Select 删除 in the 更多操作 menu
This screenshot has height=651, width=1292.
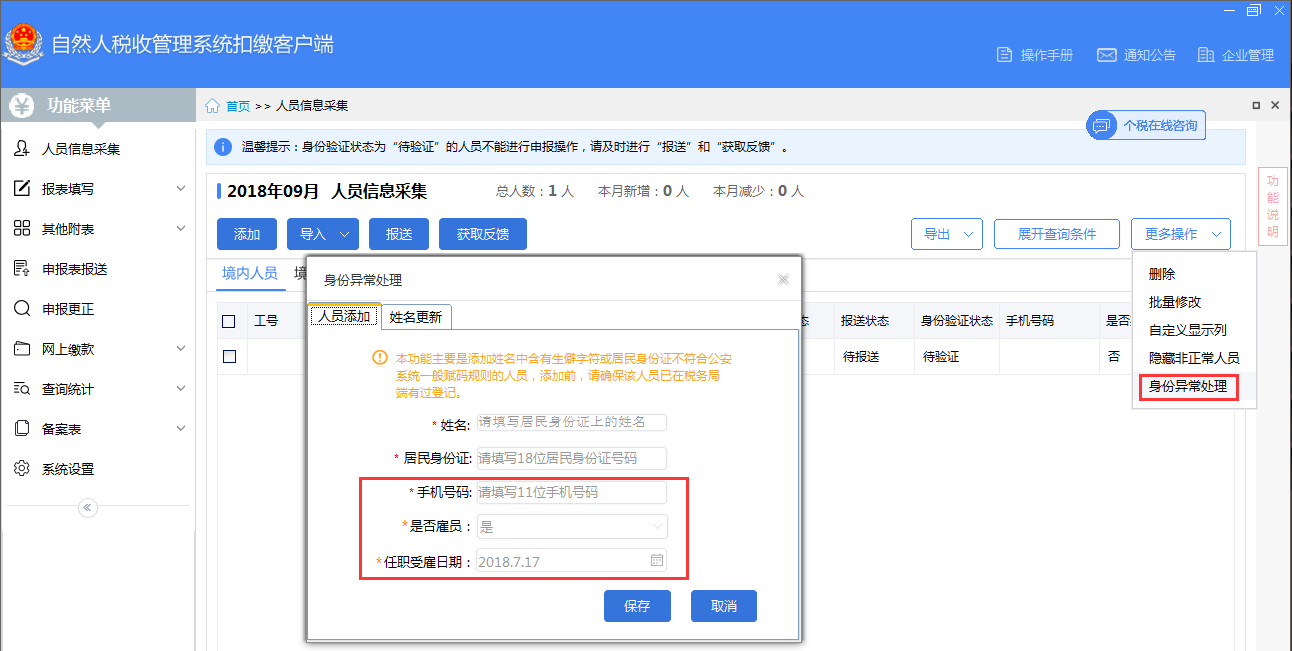(x=1163, y=274)
